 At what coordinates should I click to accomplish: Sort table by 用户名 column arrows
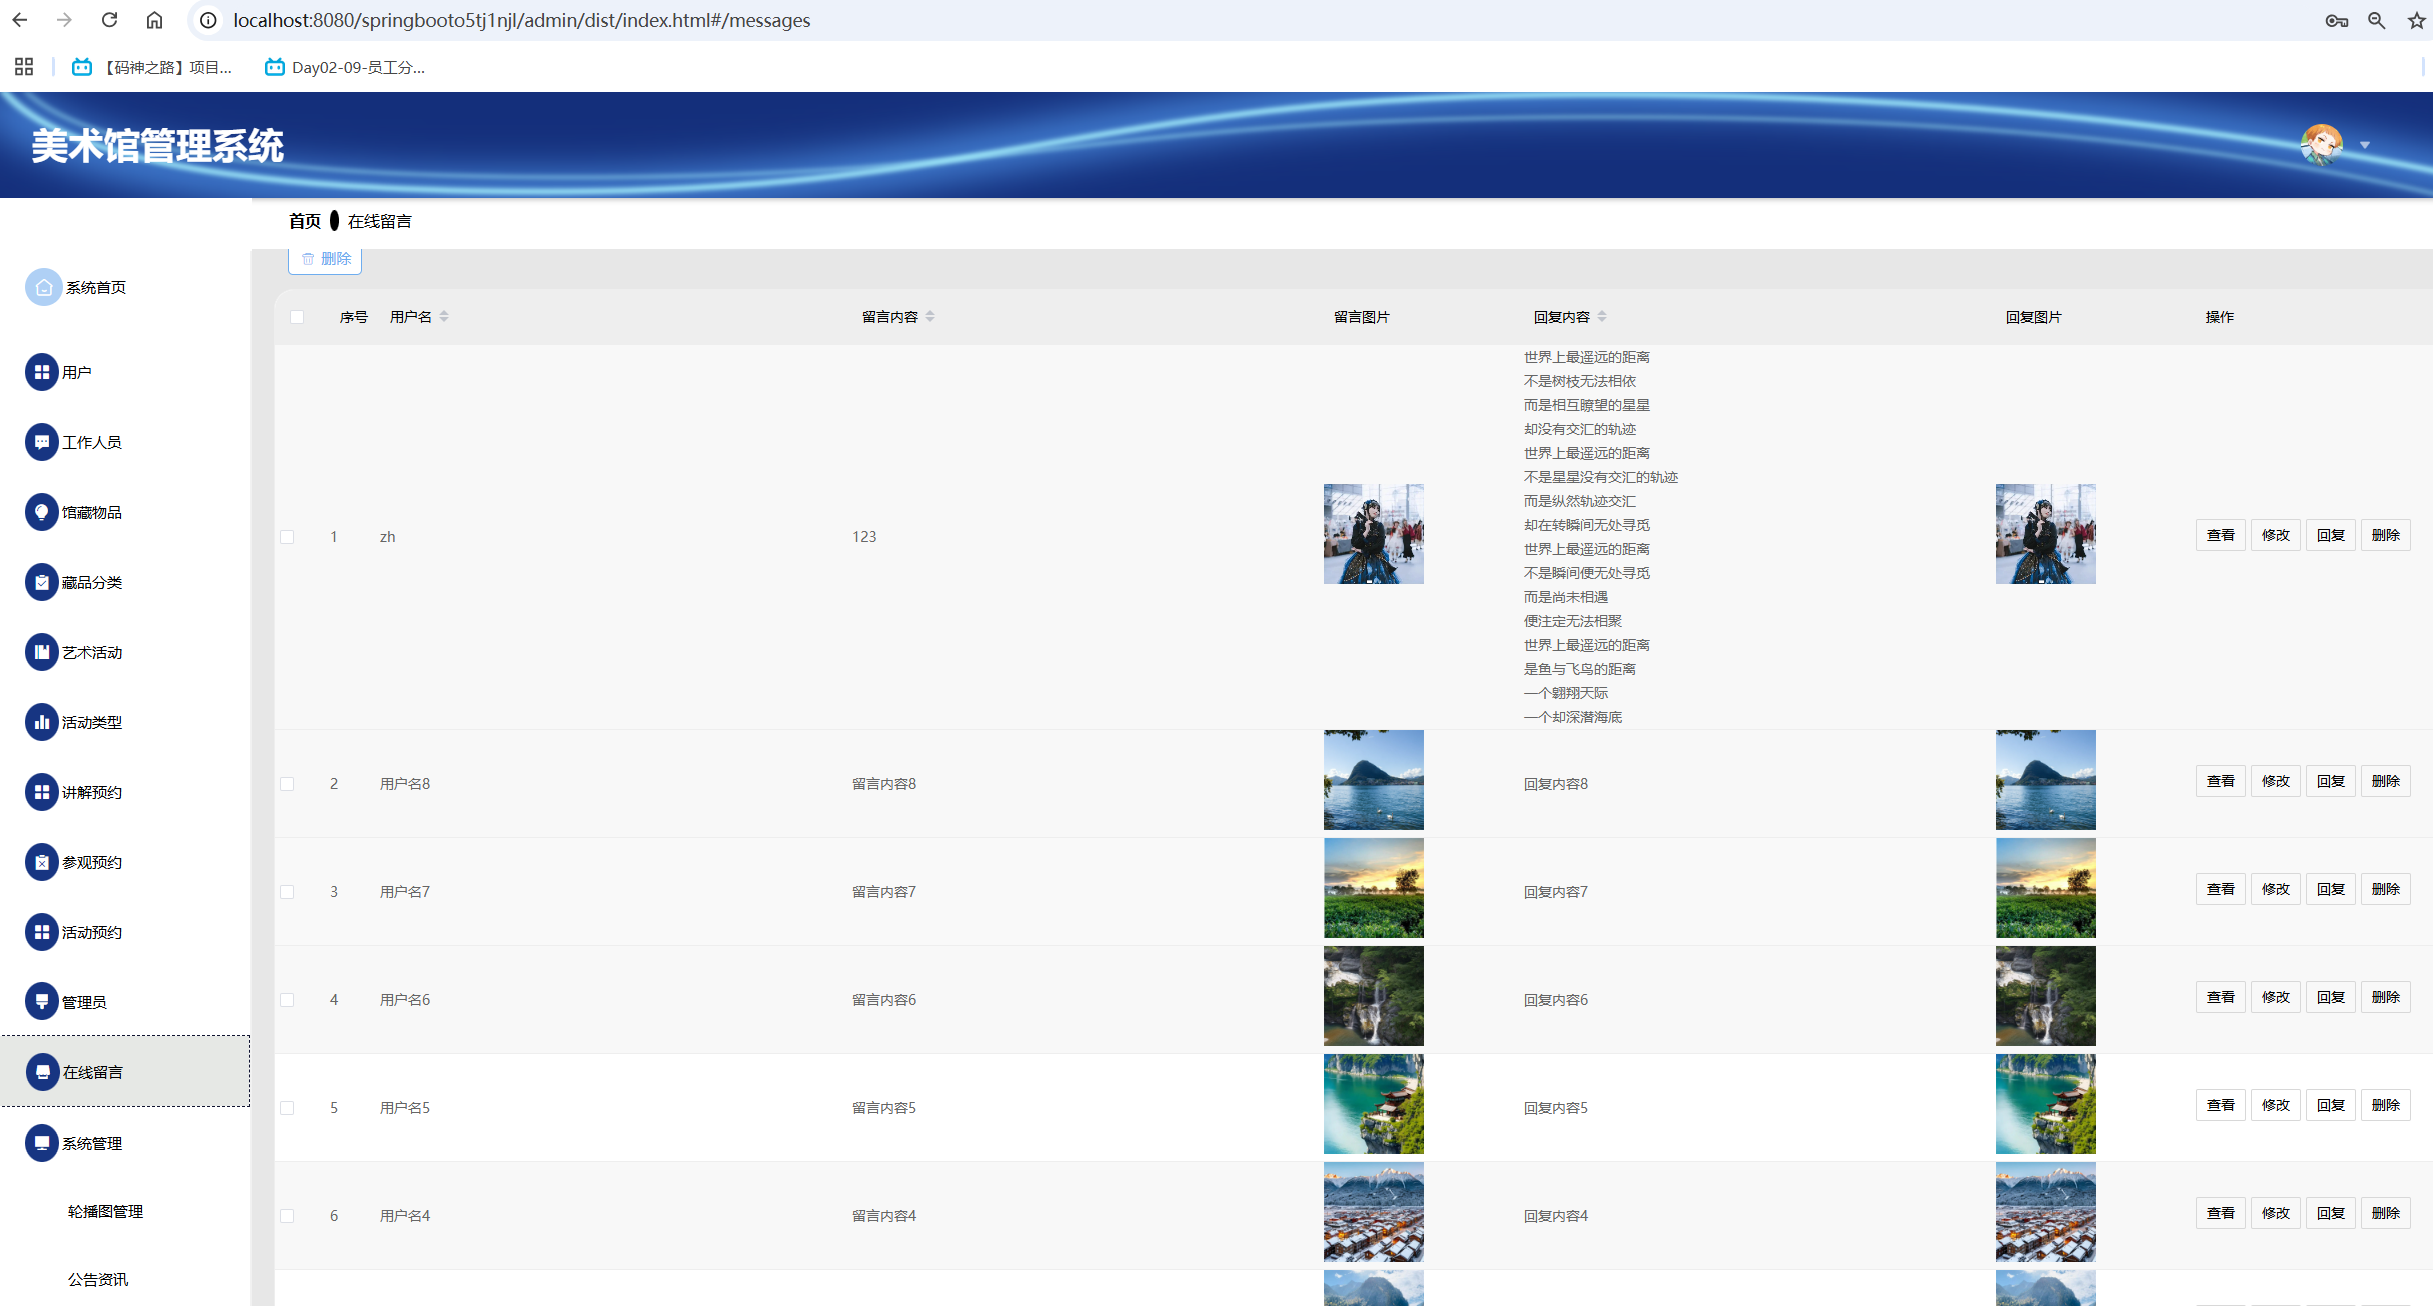444,317
